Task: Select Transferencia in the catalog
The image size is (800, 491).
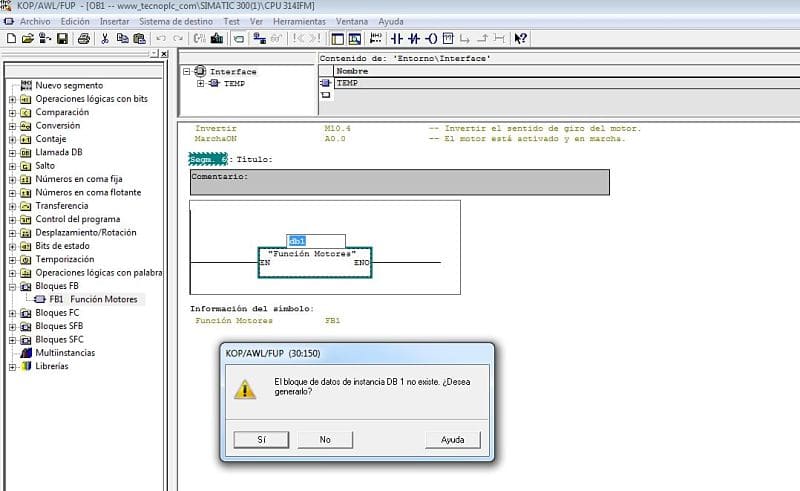Action: 62,206
